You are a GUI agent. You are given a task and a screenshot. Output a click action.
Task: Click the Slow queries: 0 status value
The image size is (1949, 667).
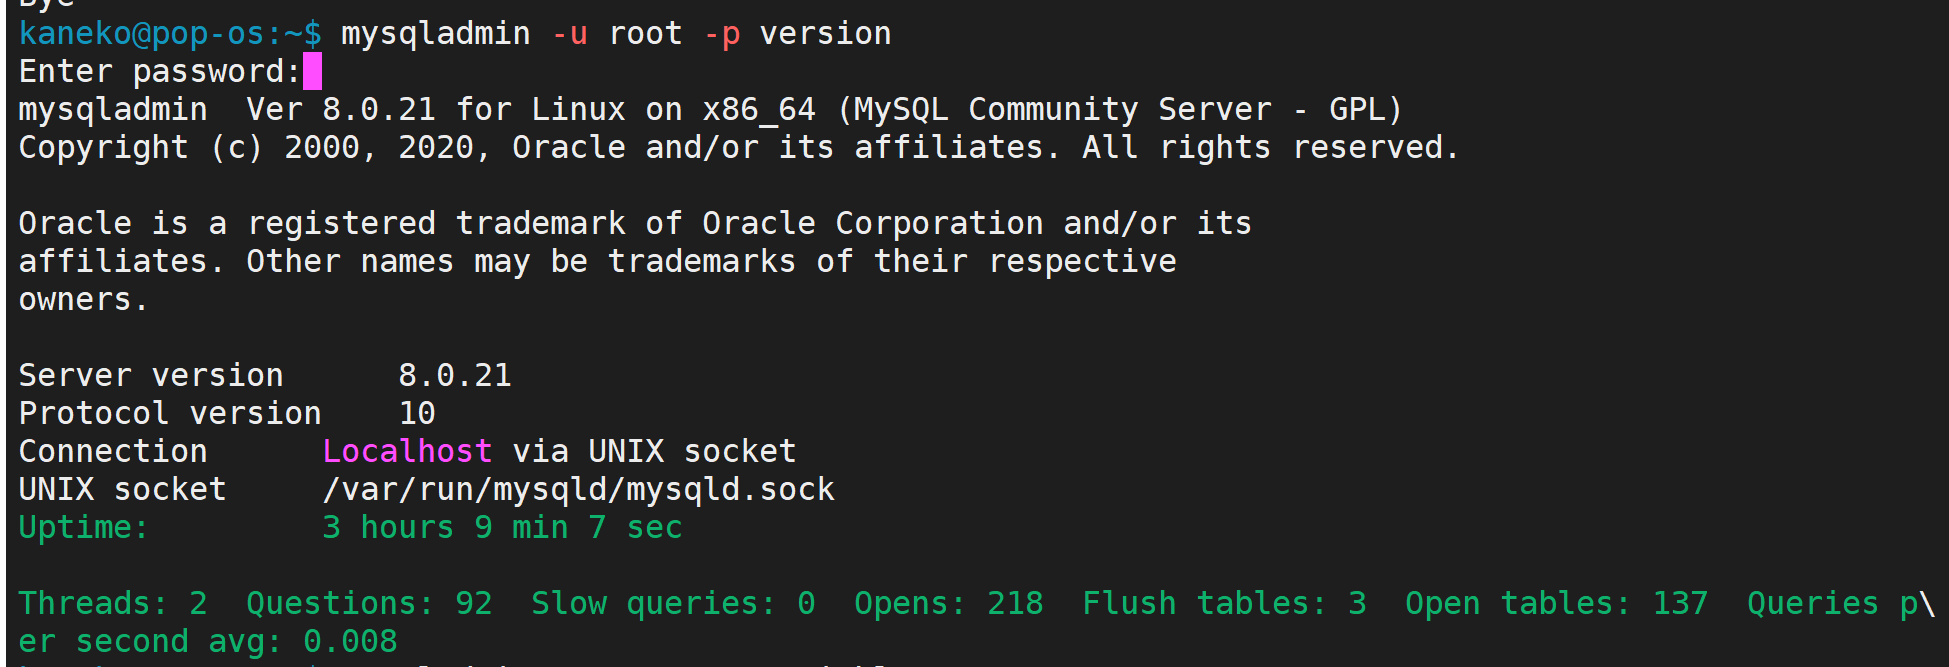point(673,603)
